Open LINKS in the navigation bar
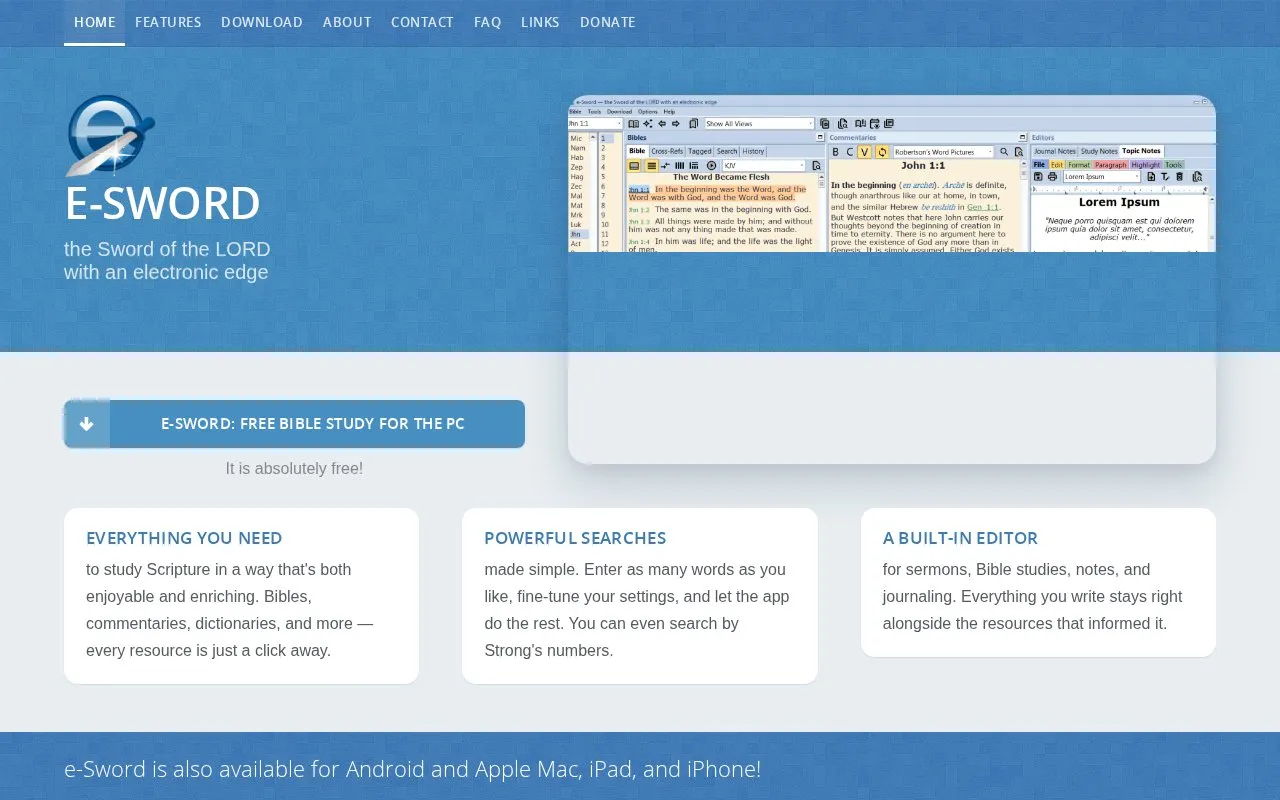The width and height of the screenshot is (1280, 800). pyautogui.click(x=540, y=22)
